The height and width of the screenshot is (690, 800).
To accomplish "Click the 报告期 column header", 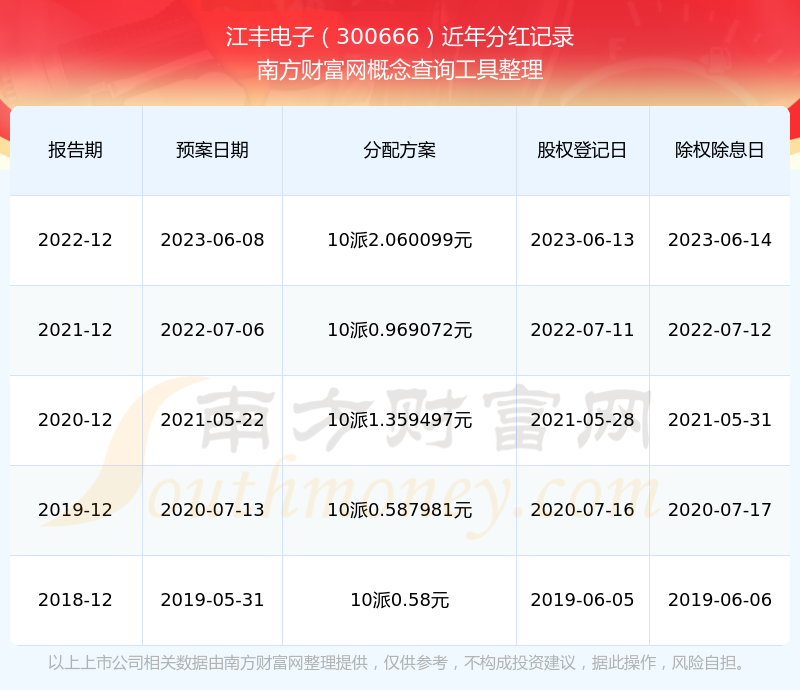I will (x=76, y=150).
